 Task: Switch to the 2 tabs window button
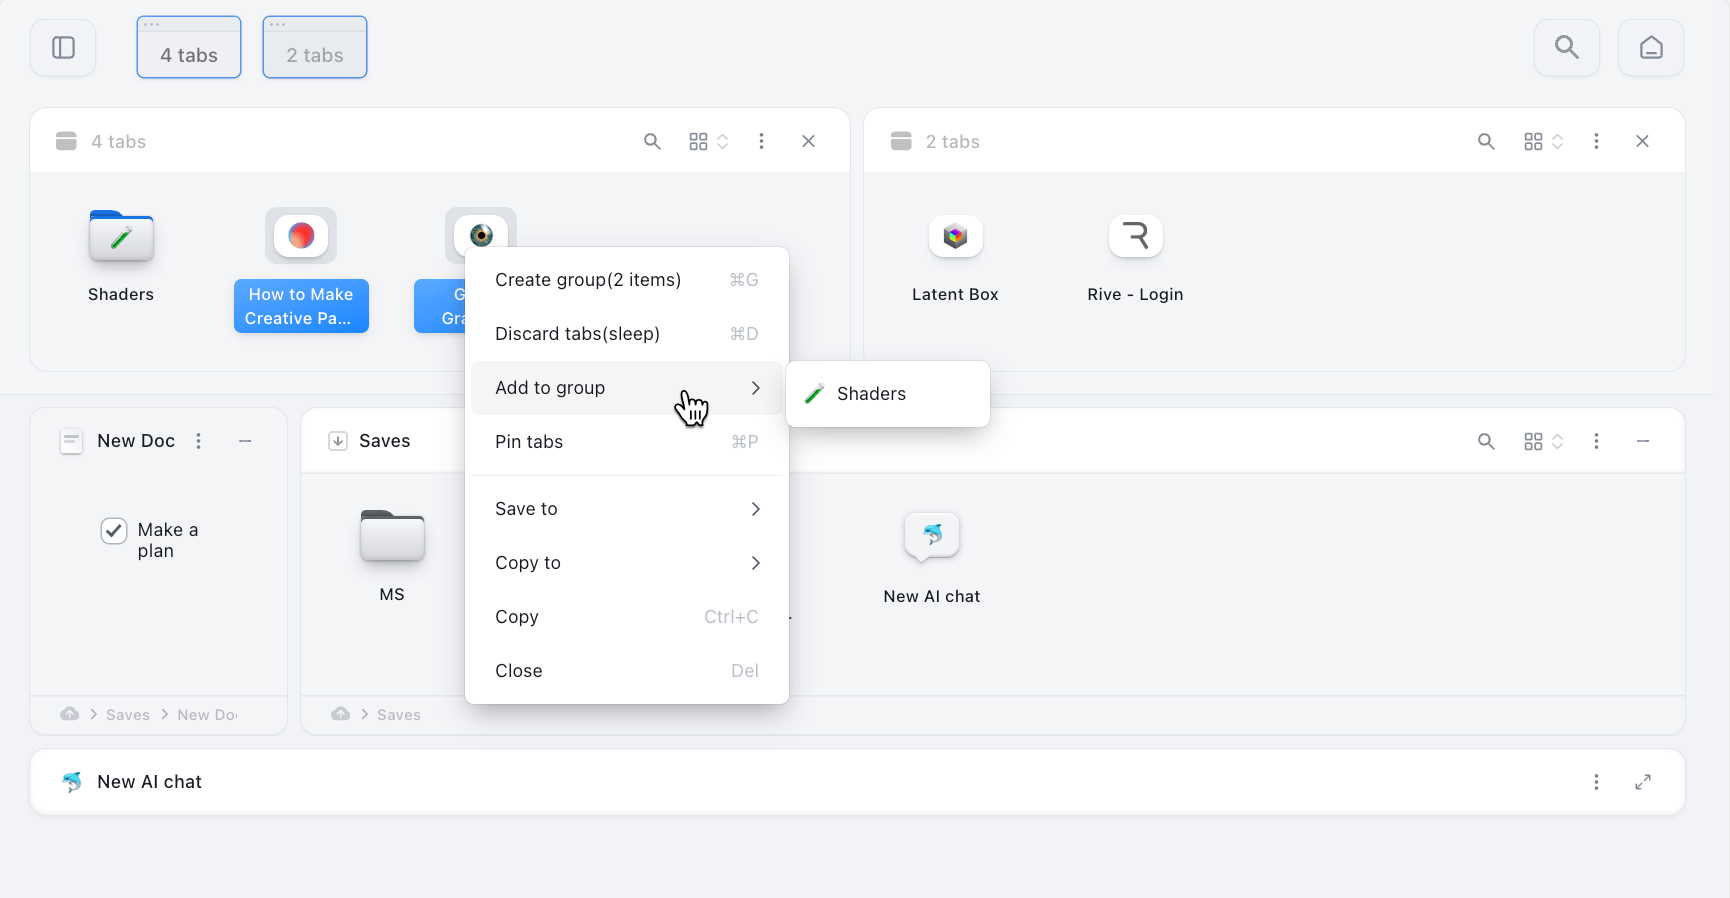pyautogui.click(x=315, y=48)
